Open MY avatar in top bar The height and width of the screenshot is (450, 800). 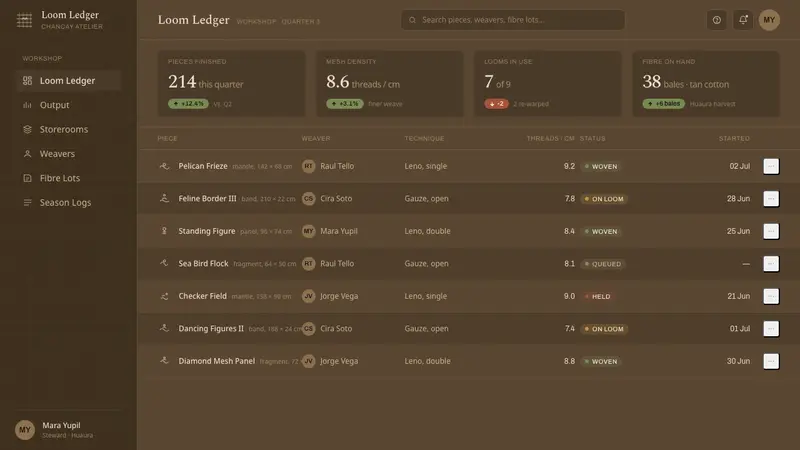[x=769, y=20]
